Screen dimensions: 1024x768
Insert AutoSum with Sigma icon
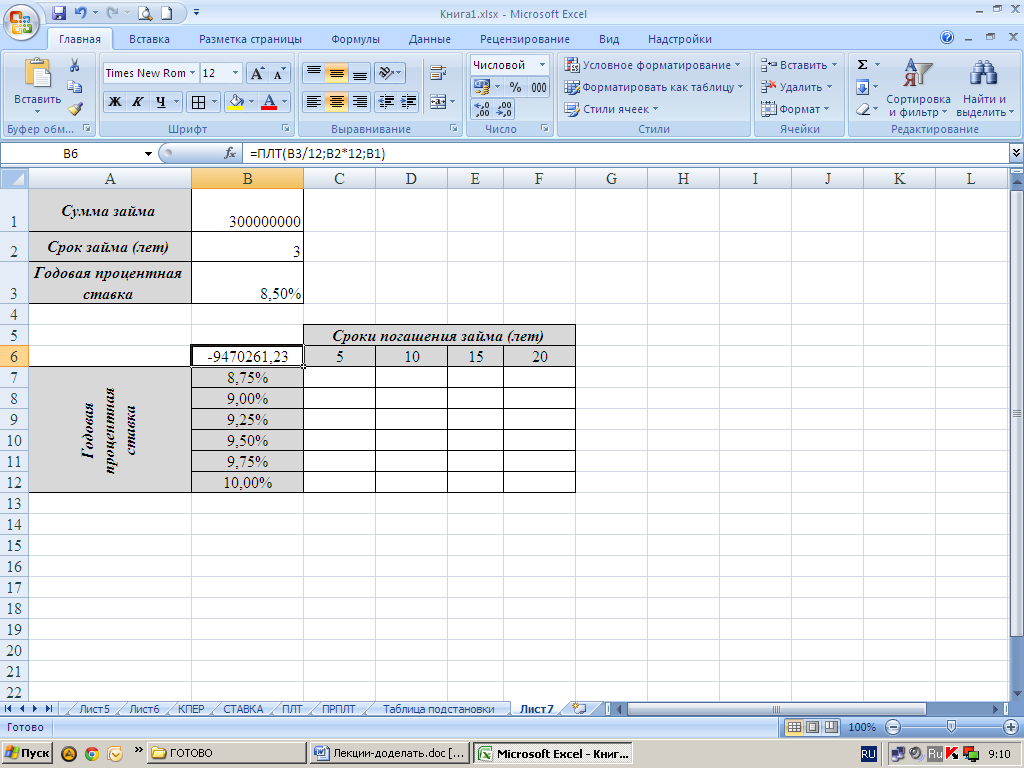[863, 65]
